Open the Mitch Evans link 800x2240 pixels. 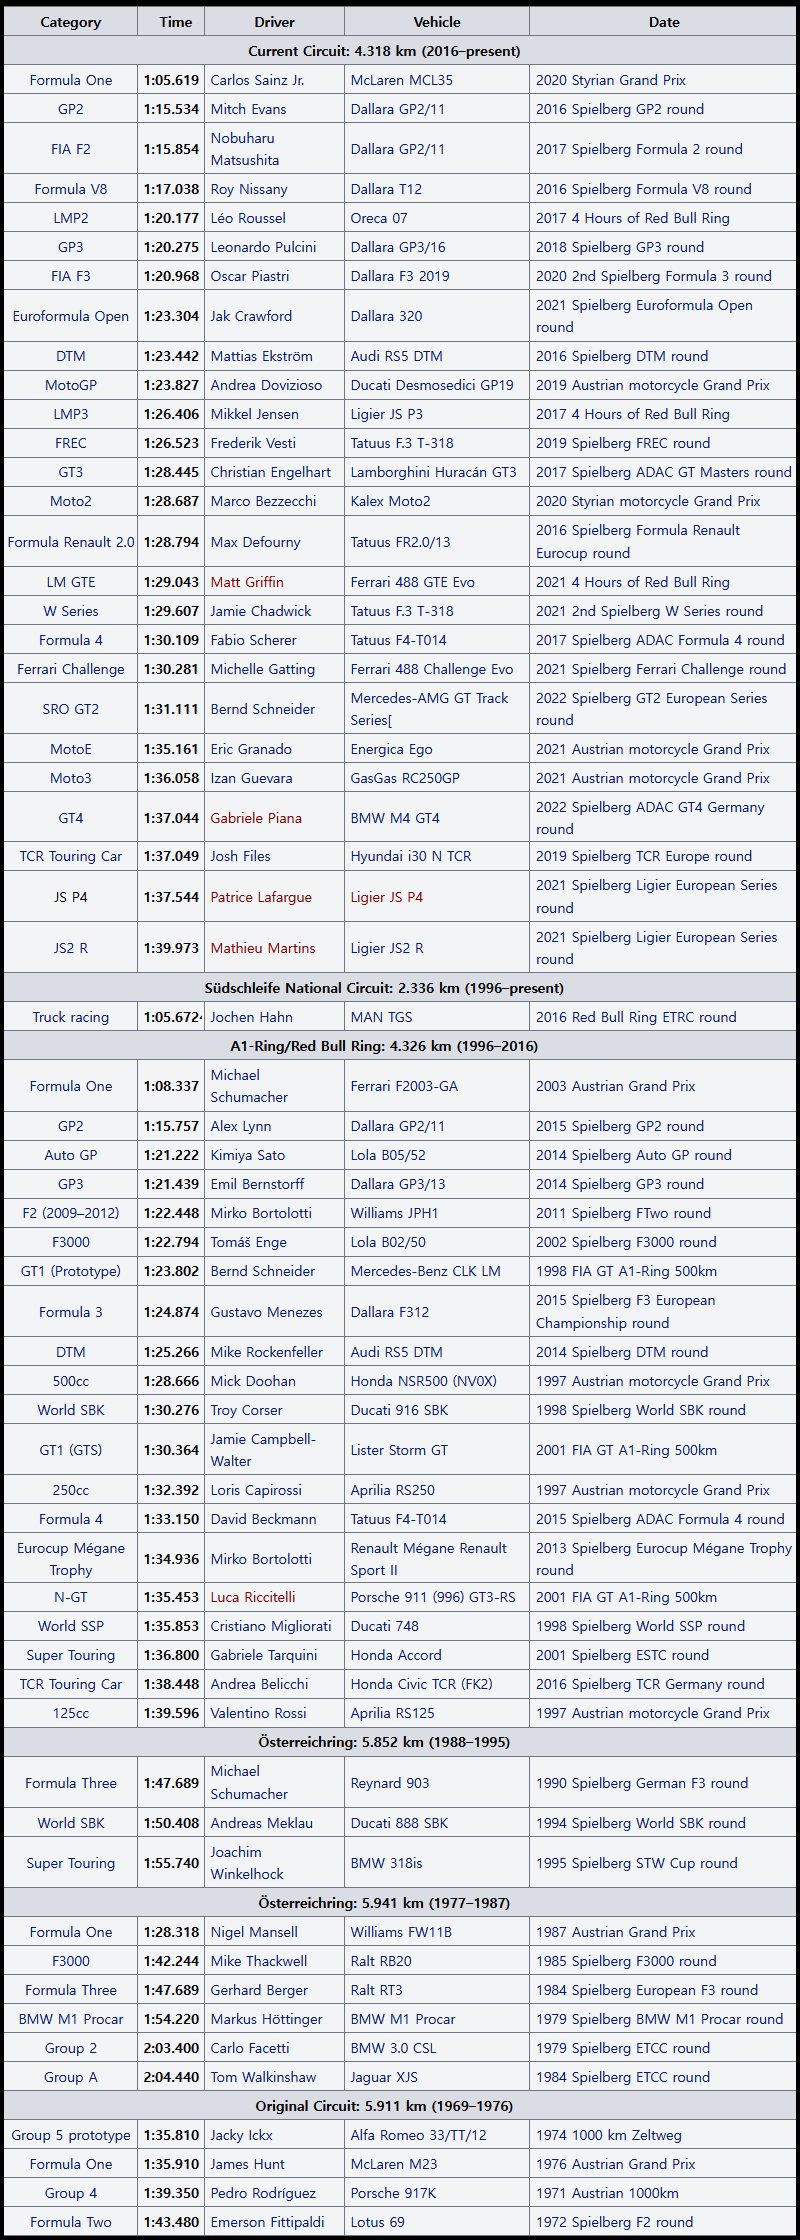point(248,109)
